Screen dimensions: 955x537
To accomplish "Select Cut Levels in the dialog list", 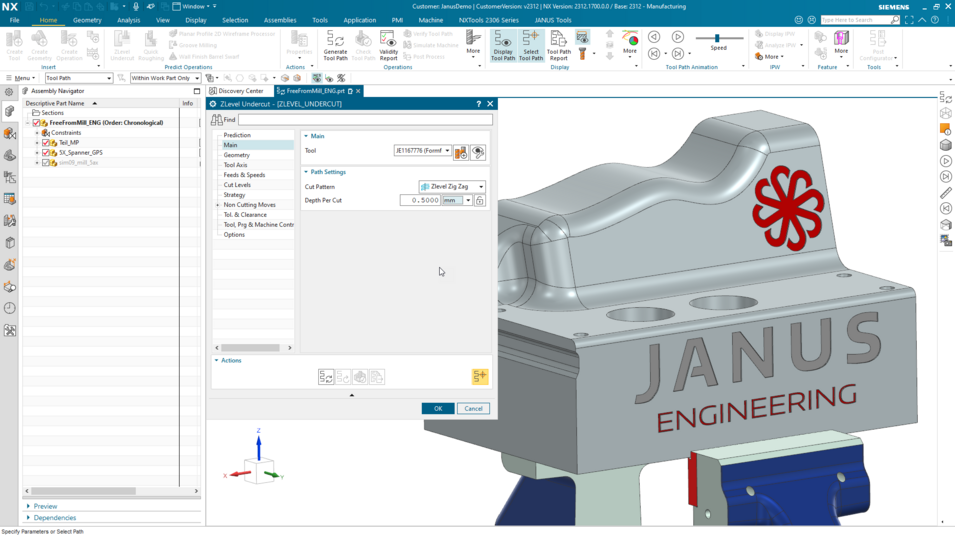I will (x=237, y=185).
